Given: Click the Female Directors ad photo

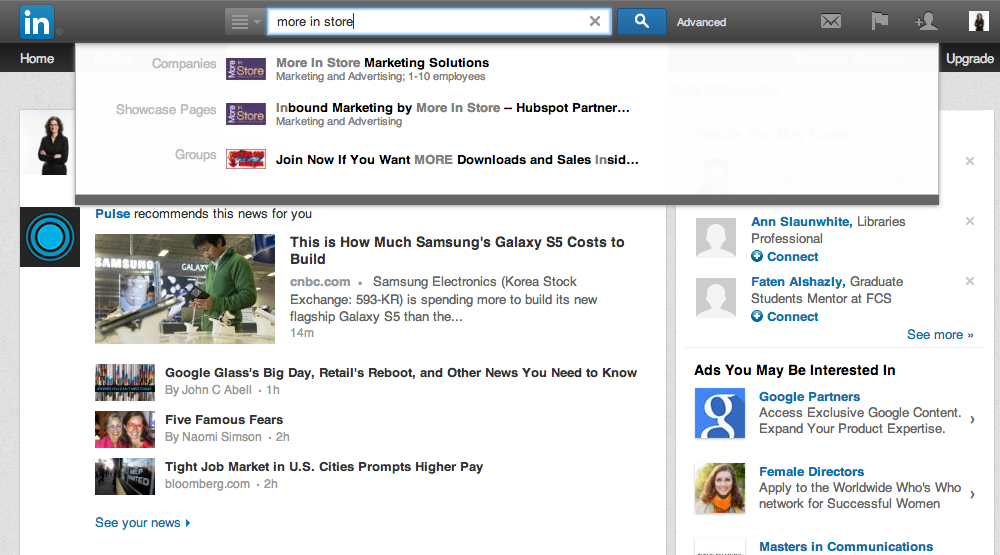Looking at the screenshot, I should tap(719, 488).
